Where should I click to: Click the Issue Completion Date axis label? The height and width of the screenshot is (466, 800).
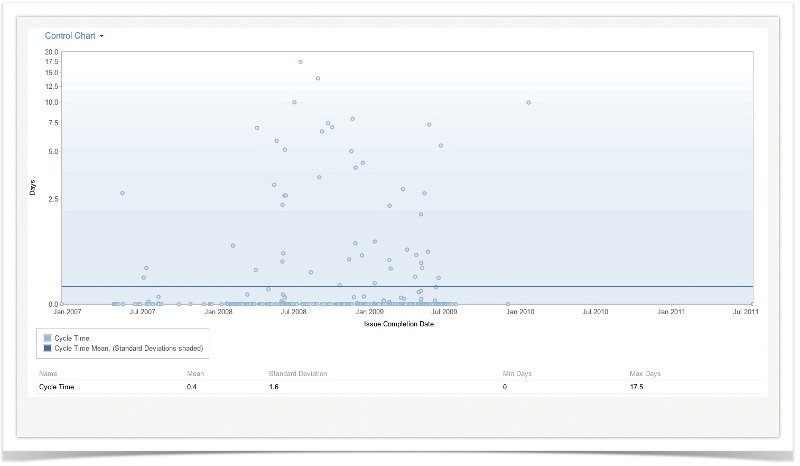coord(393,324)
